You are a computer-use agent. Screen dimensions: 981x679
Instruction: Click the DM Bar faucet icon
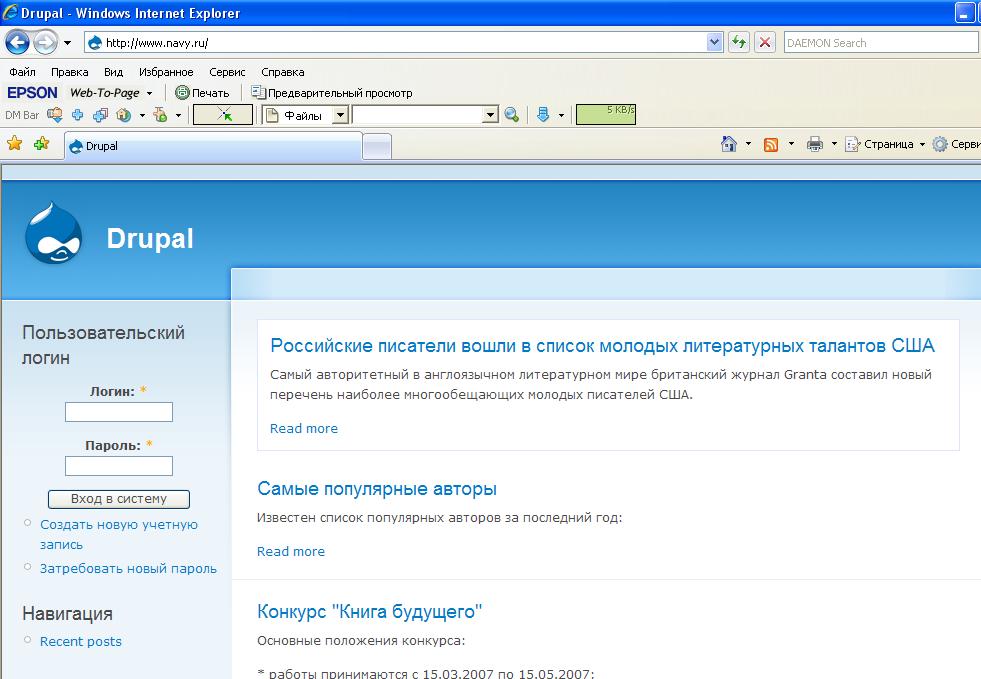tap(160, 115)
